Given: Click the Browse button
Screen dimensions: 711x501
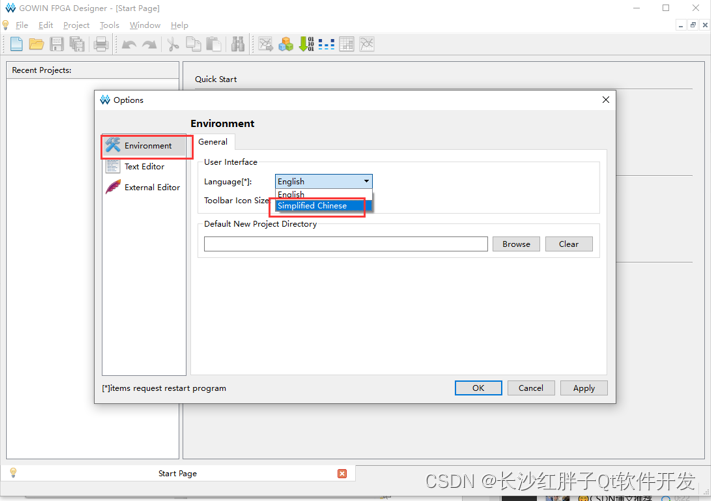Looking at the screenshot, I should click(516, 244).
